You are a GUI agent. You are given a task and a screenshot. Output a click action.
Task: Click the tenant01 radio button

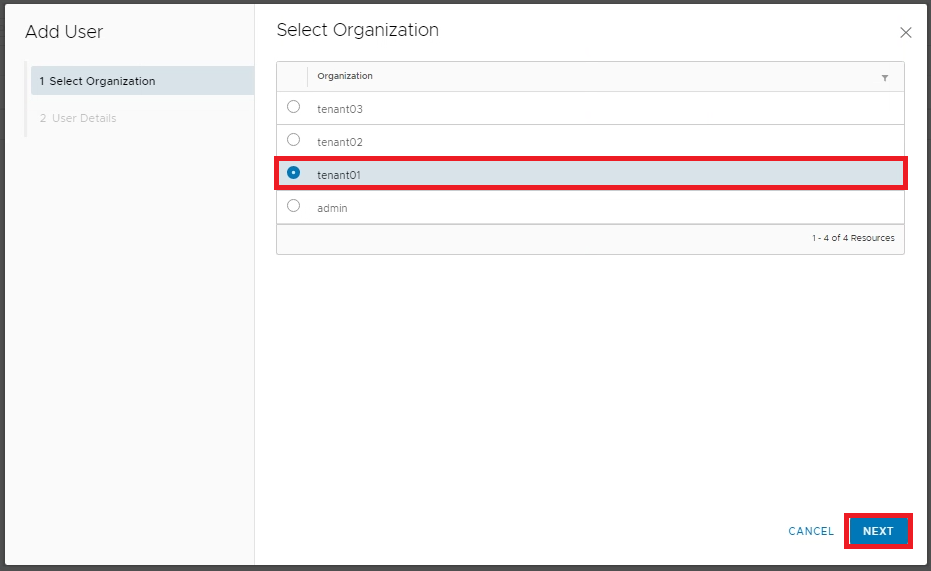coord(293,173)
